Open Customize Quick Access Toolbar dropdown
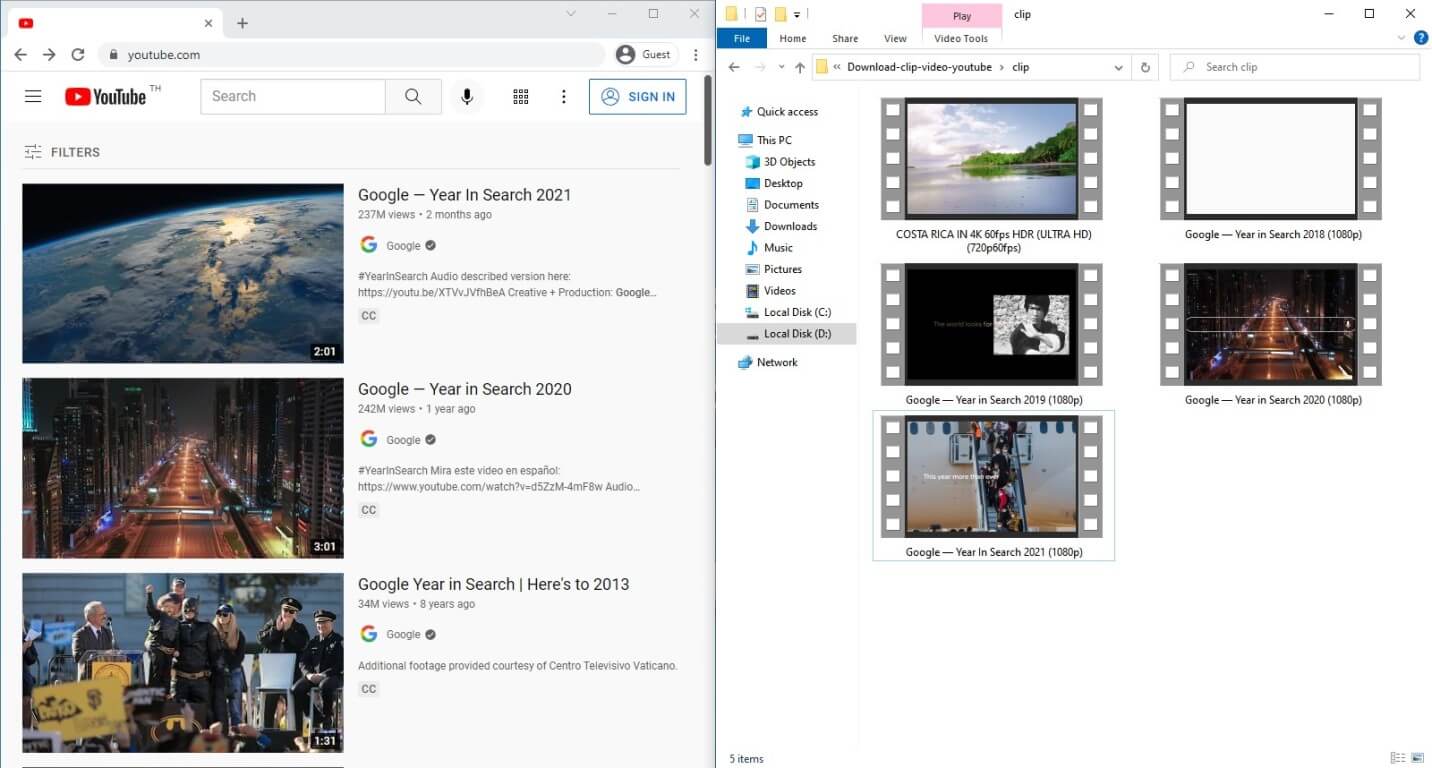The image size is (1432, 768). click(797, 15)
